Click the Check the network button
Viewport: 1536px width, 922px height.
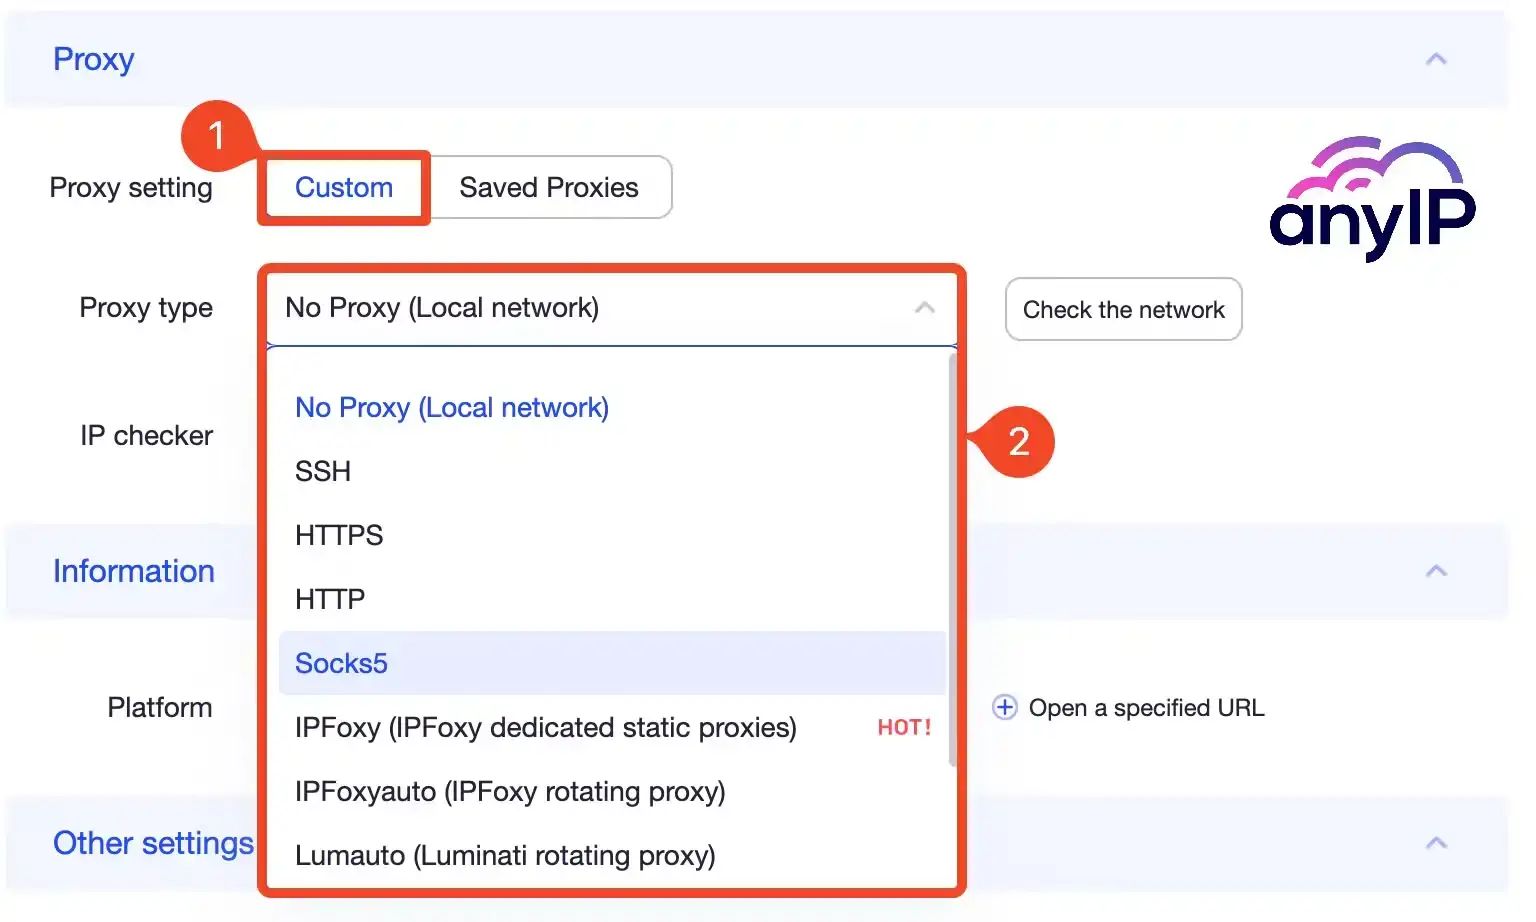pos(1123,309)
